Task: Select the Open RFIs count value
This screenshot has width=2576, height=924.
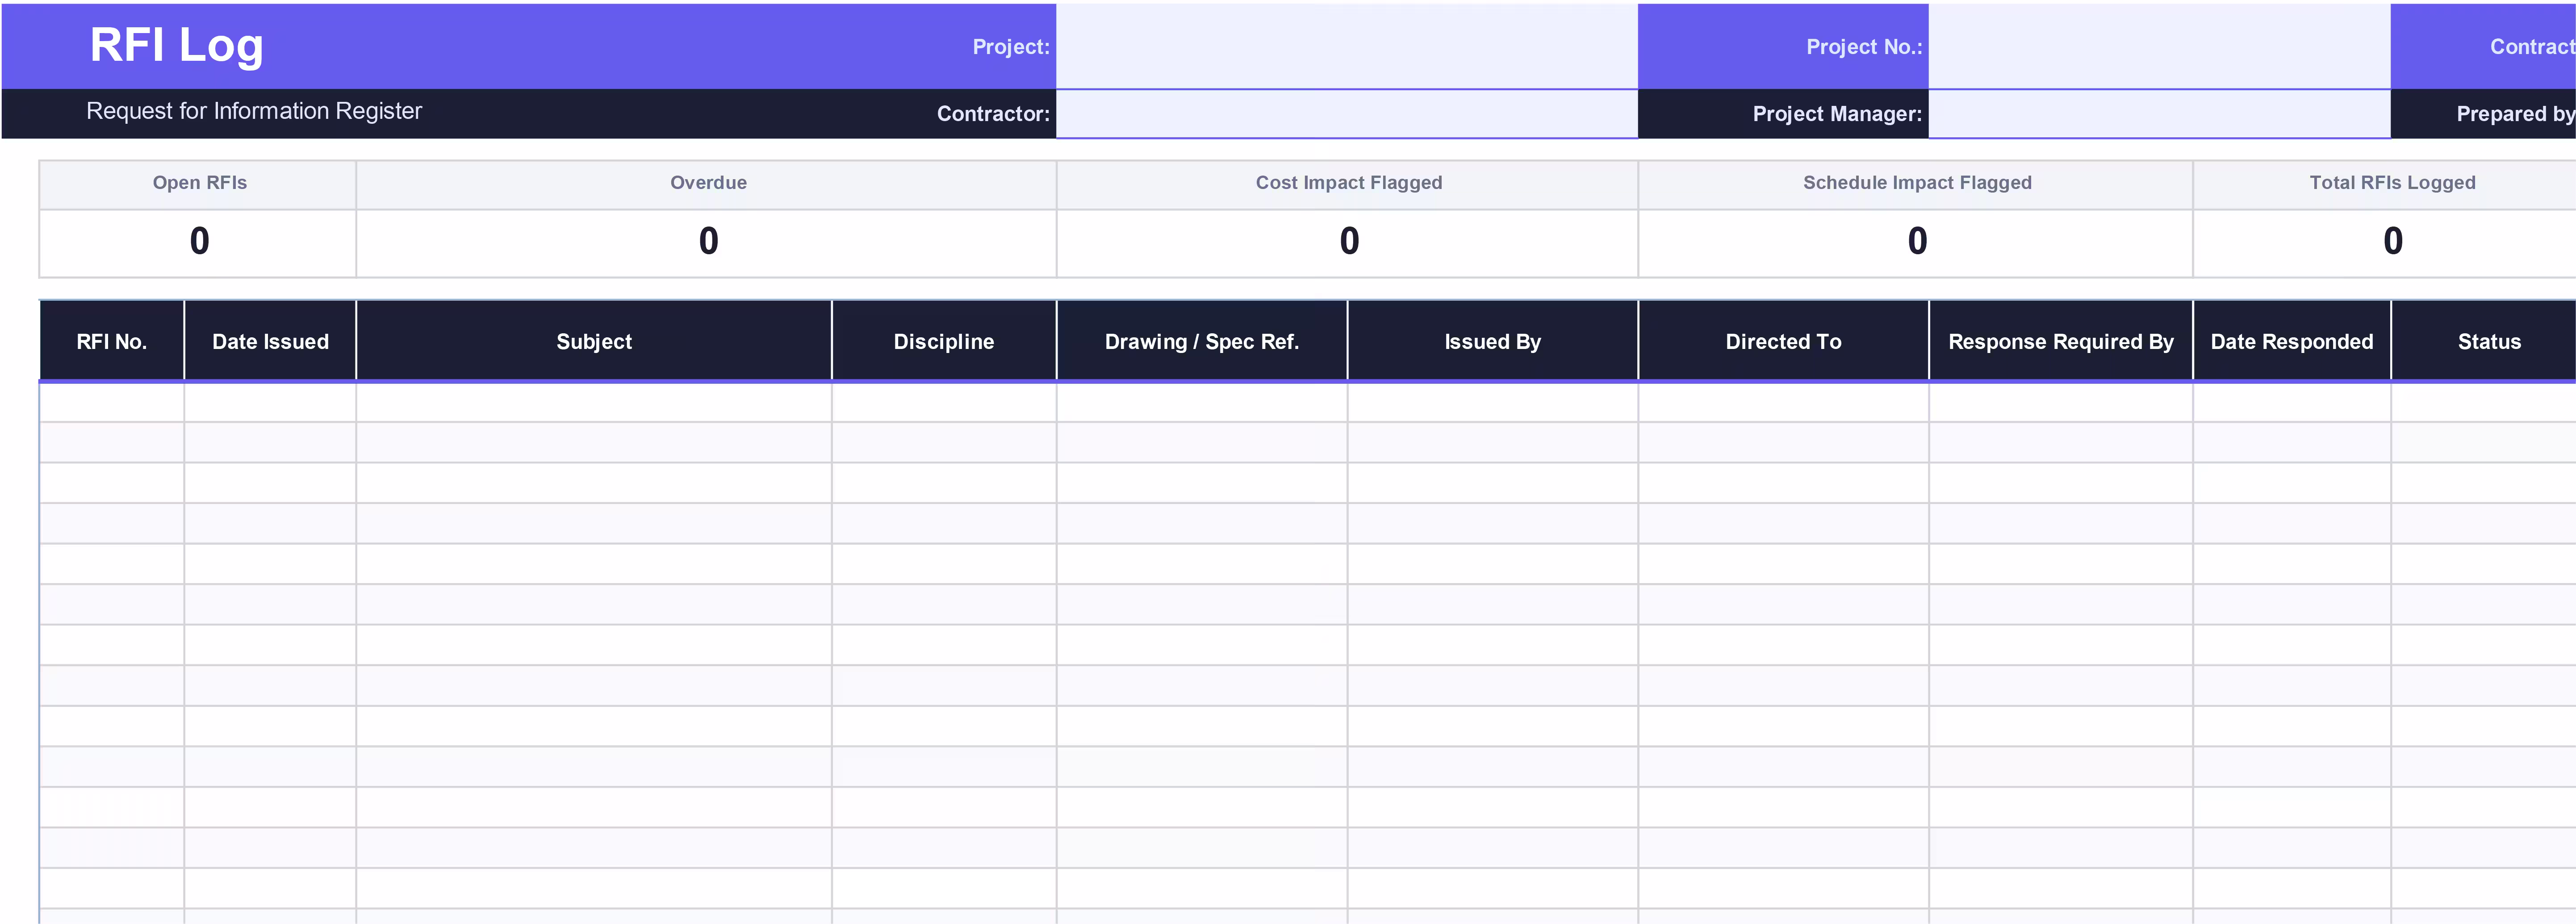Action: (x=200, y=241)
